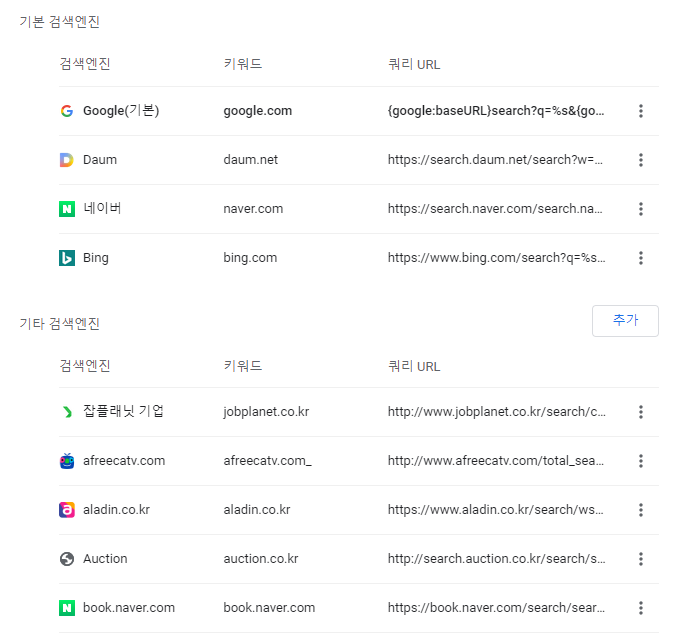Click the 기본 검색엔진 section heading
This screenshot has height=634, width=674.
point(60,21)
